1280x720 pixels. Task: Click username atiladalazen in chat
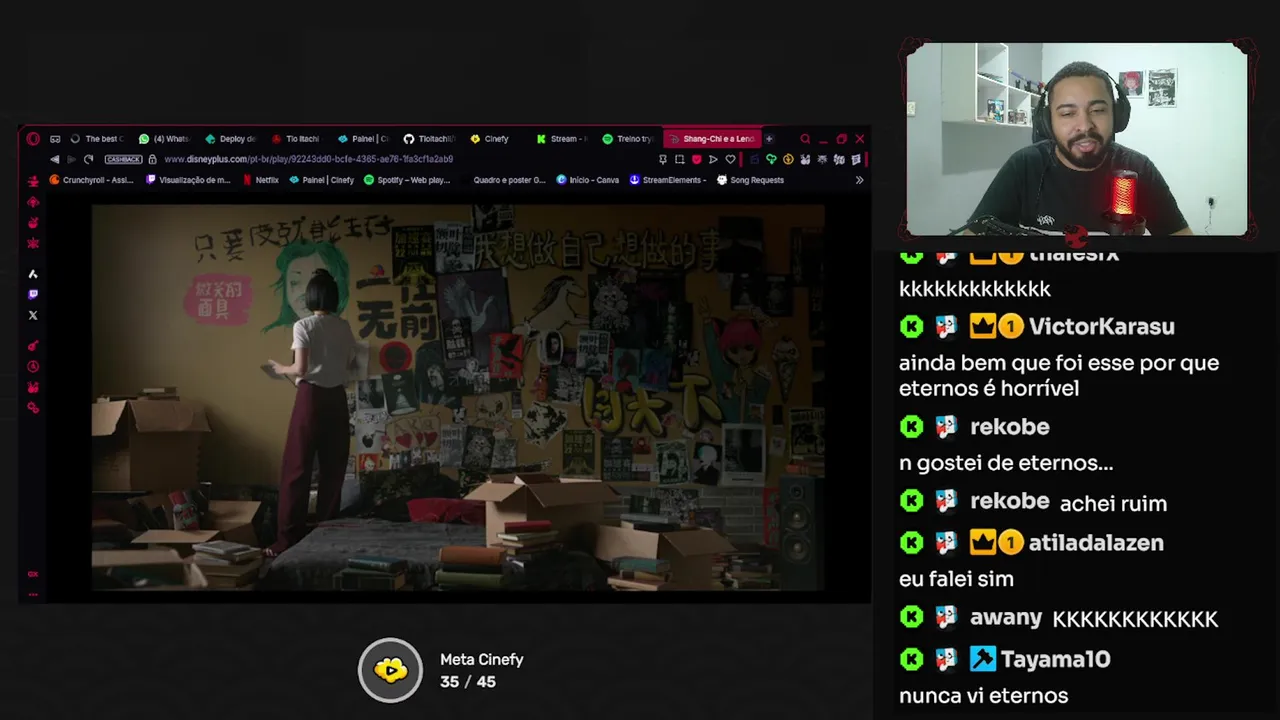click(x=1095, y=543)
